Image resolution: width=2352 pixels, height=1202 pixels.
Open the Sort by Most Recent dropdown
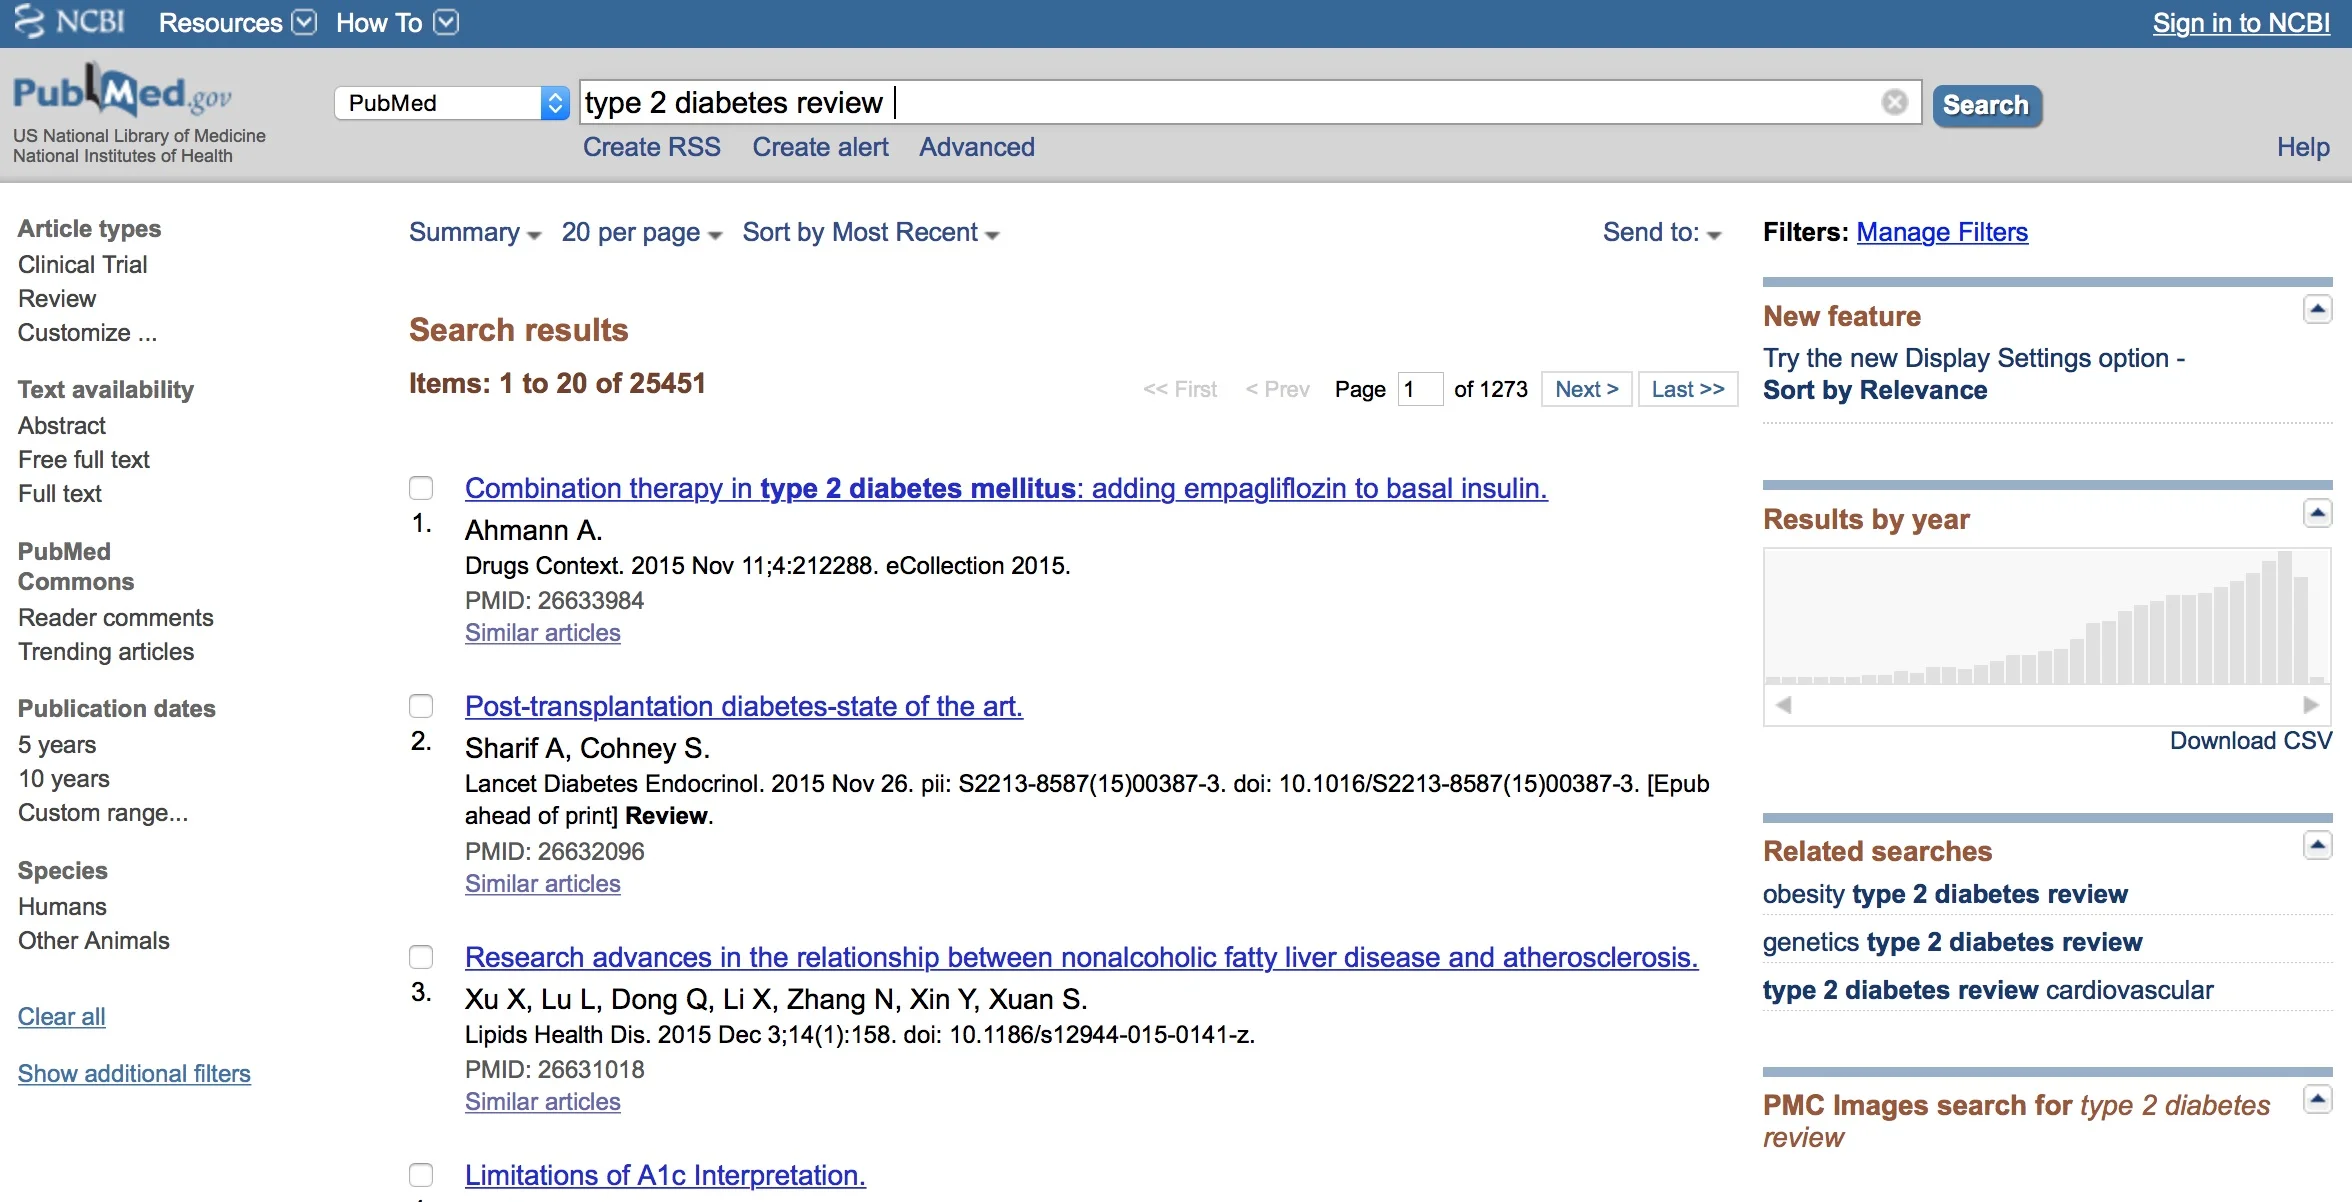pos(870,233)
